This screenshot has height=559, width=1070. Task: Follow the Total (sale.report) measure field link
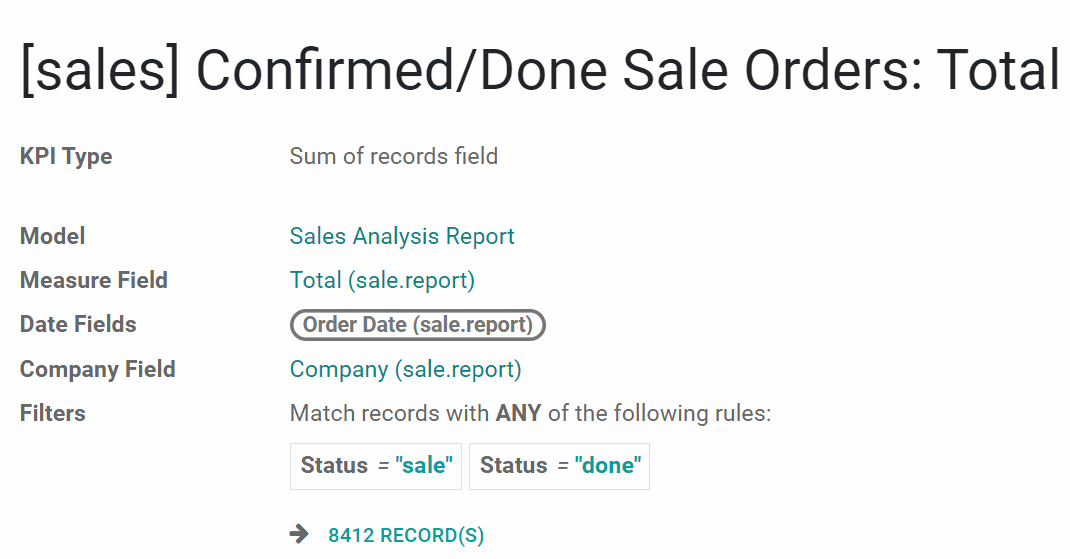point(382,280)
